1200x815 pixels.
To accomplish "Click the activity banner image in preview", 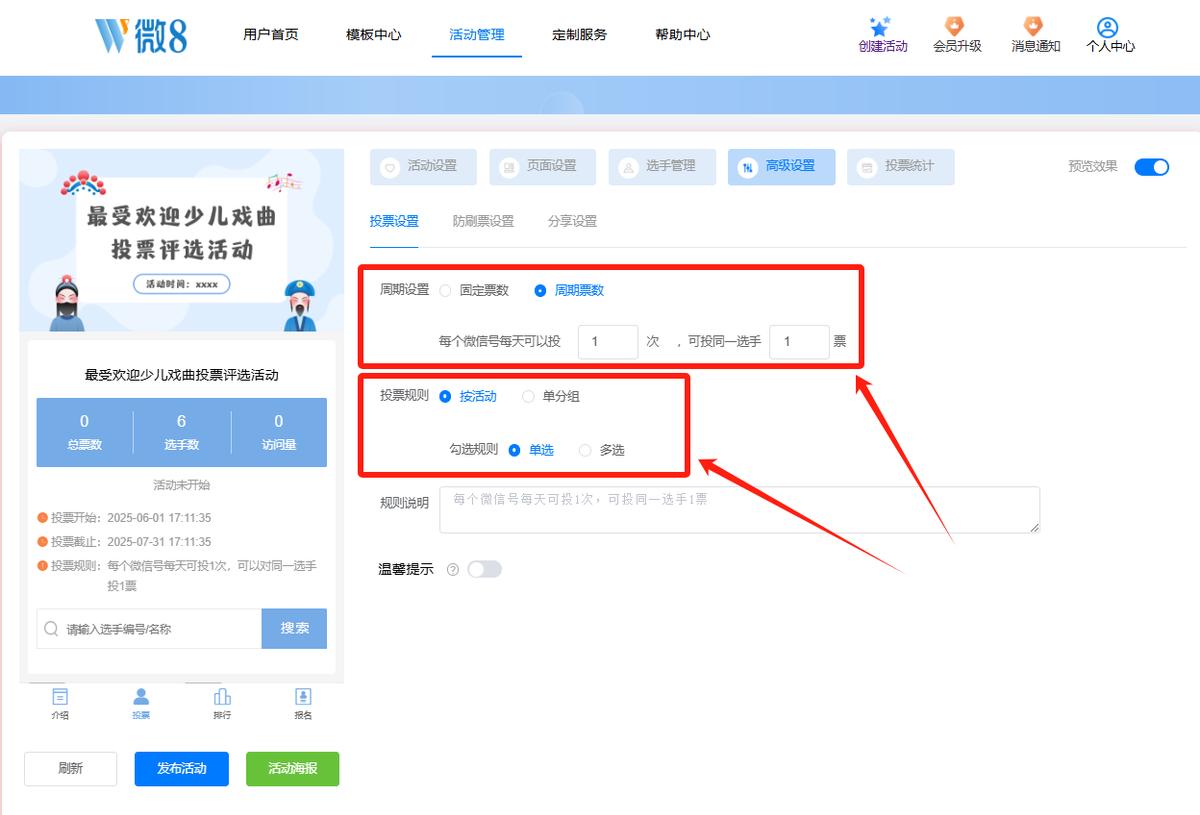I will pyautogui.click(x=182, y=240).
